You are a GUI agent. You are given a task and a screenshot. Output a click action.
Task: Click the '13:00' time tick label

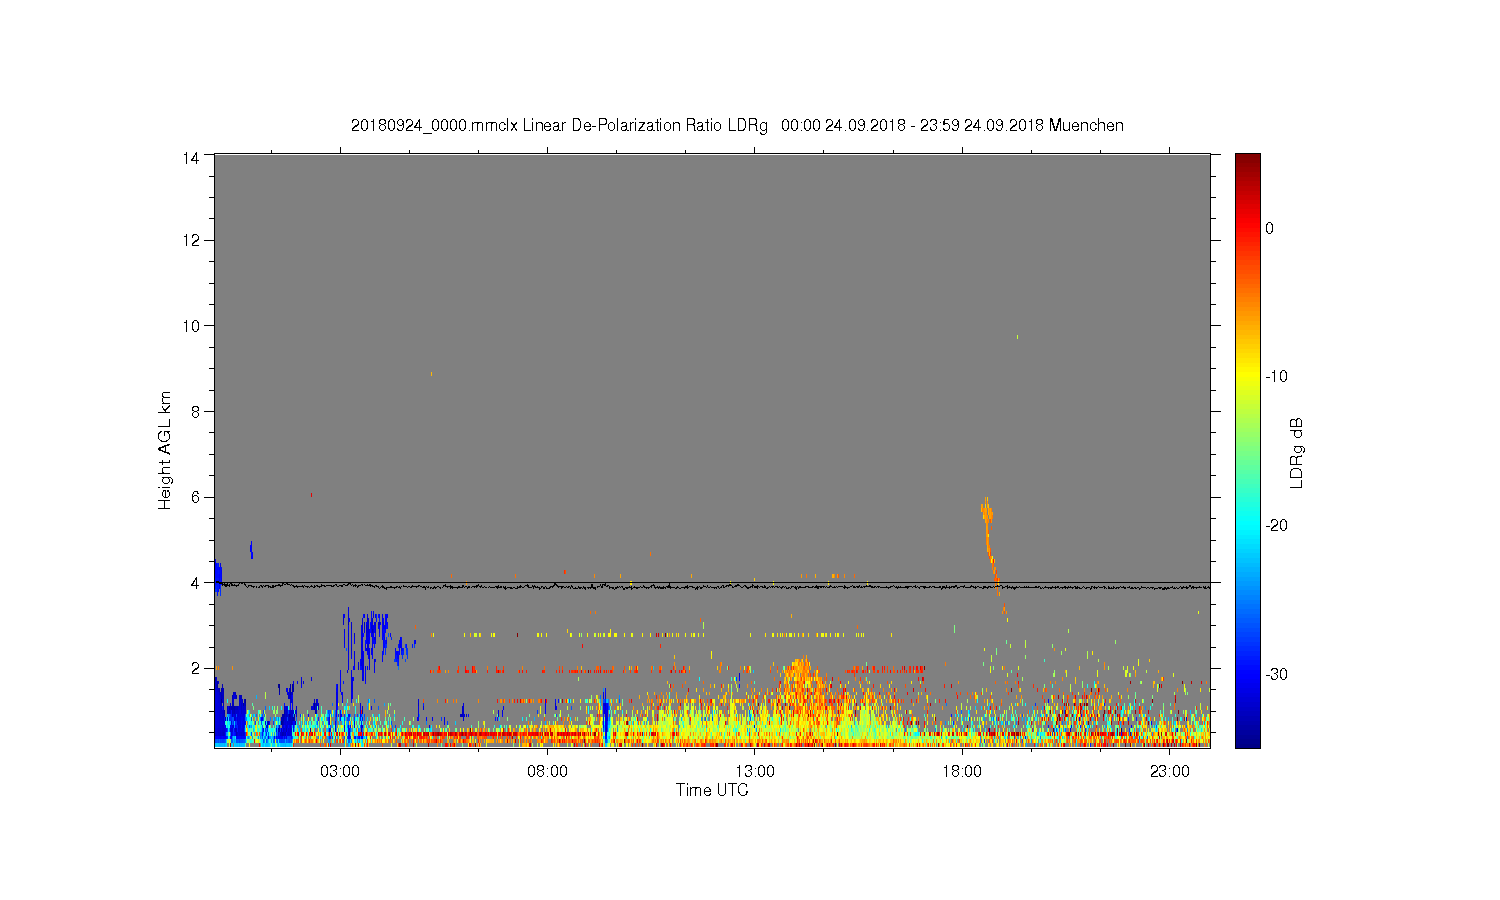coord(755,772)
